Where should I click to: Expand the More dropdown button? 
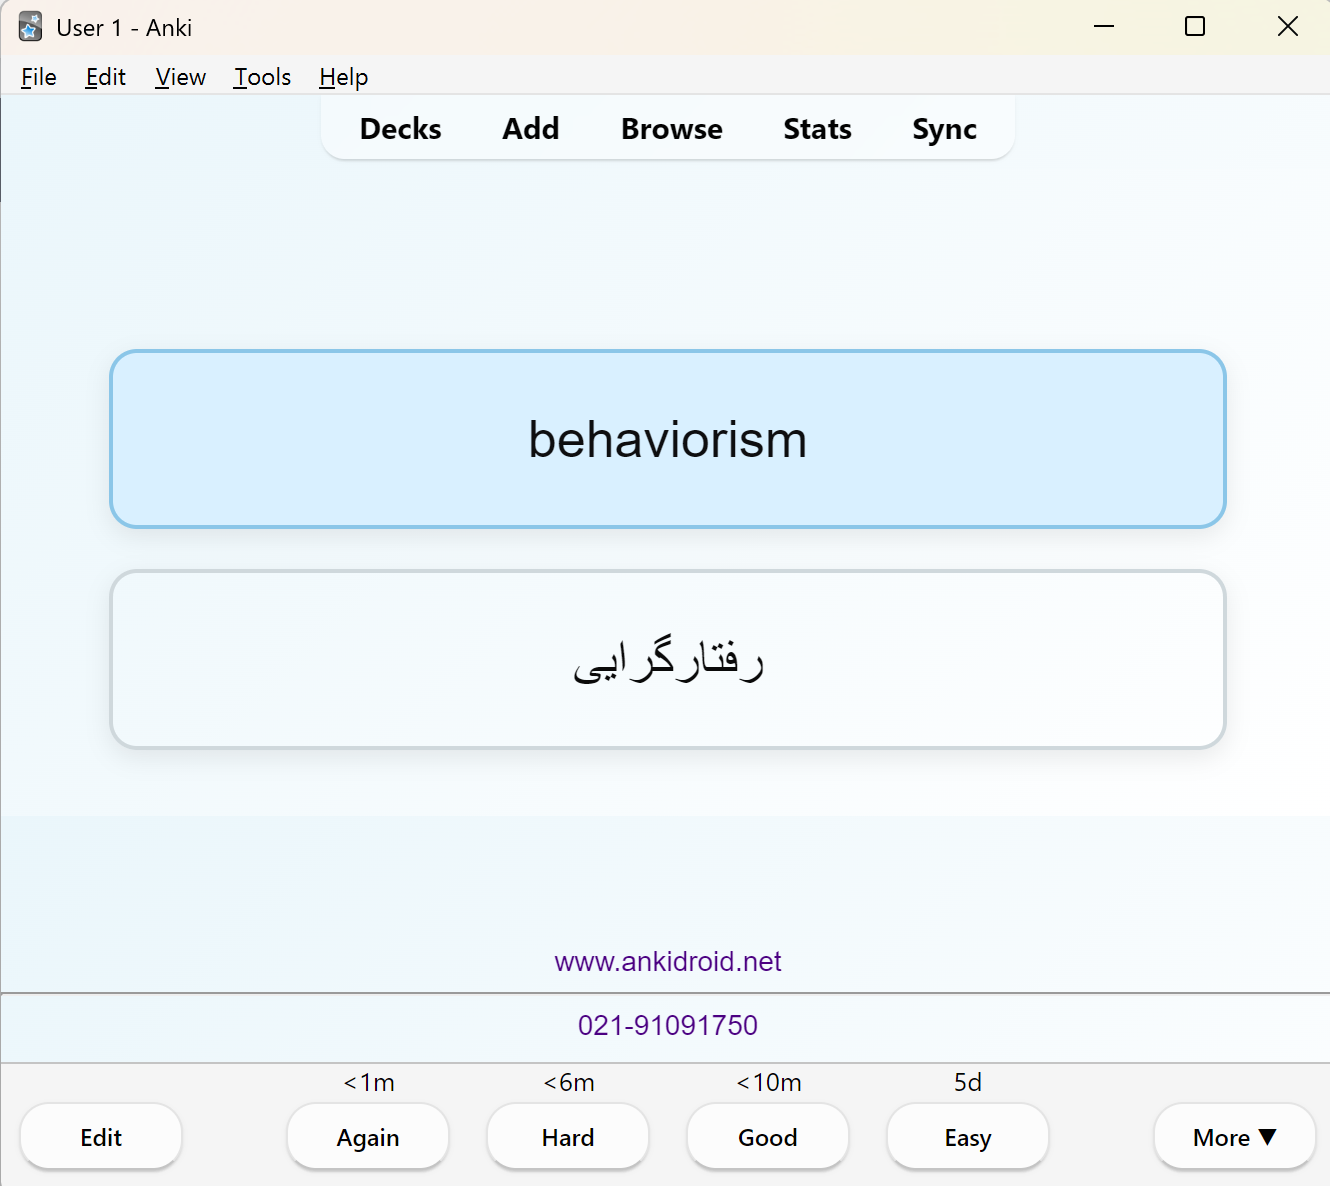[x=1234, y=1137]
